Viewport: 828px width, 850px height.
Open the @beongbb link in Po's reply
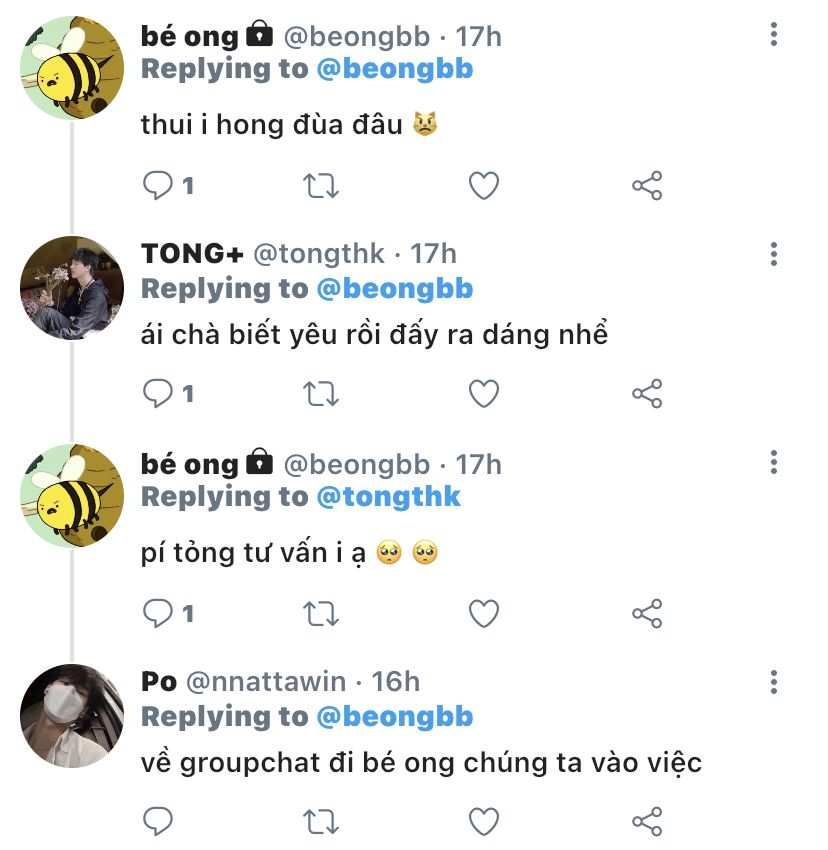click(x=394, y=716)
